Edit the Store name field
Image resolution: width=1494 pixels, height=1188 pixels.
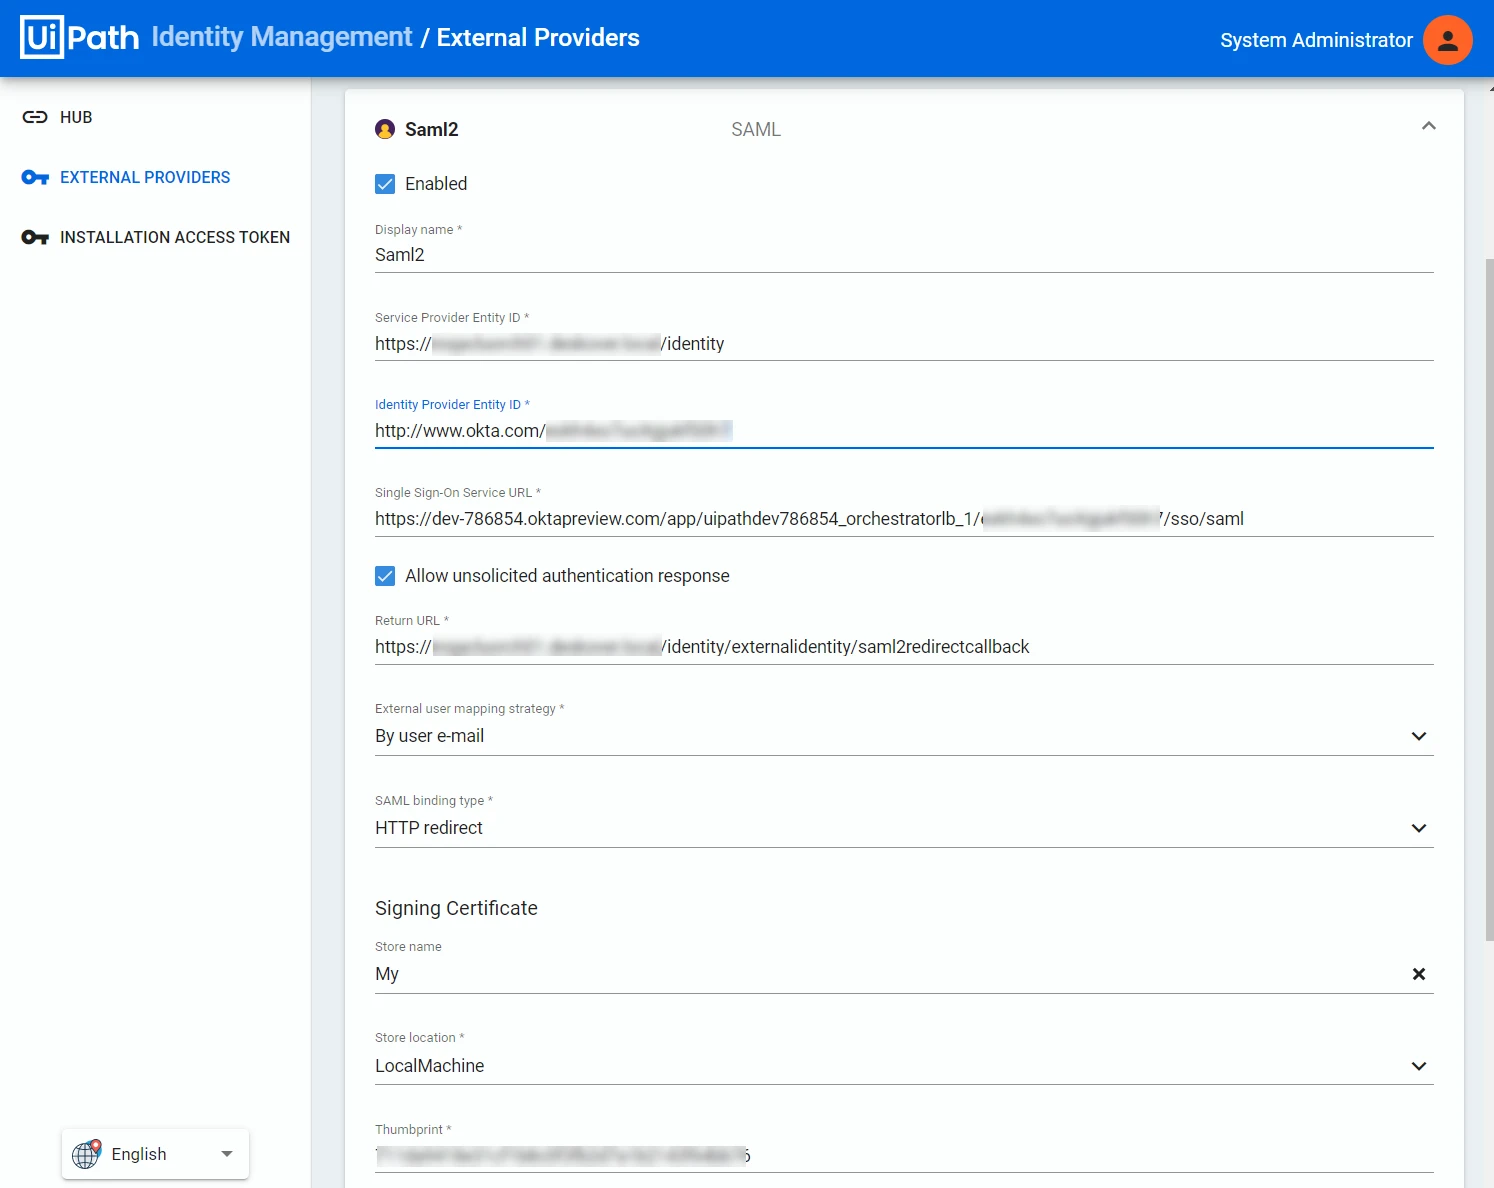click(888, 974)
